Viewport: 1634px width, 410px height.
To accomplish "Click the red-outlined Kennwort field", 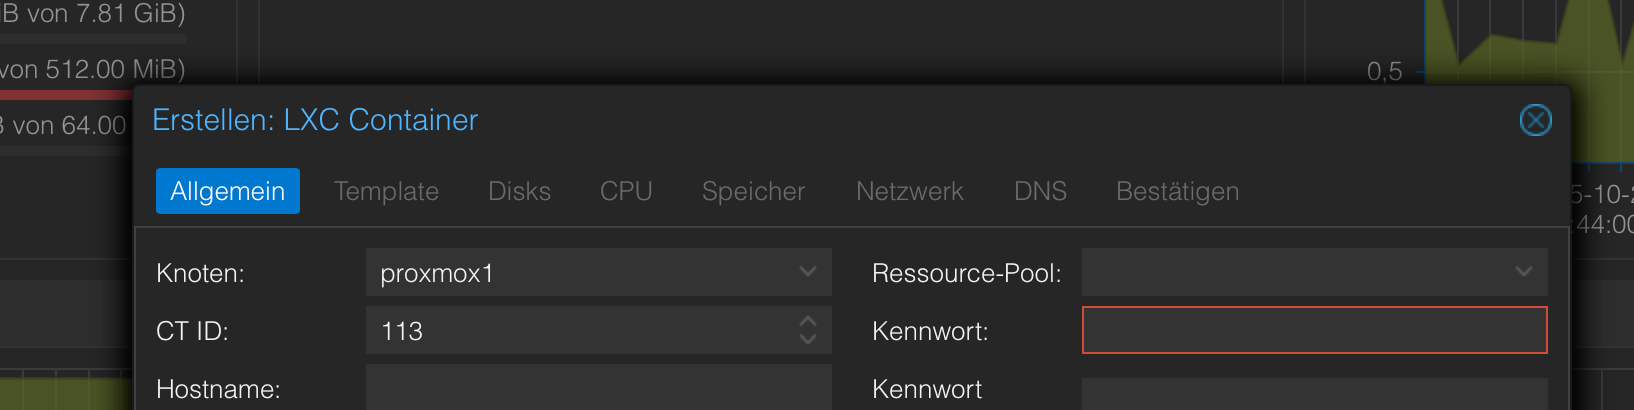I will (x=1314, y=331).
